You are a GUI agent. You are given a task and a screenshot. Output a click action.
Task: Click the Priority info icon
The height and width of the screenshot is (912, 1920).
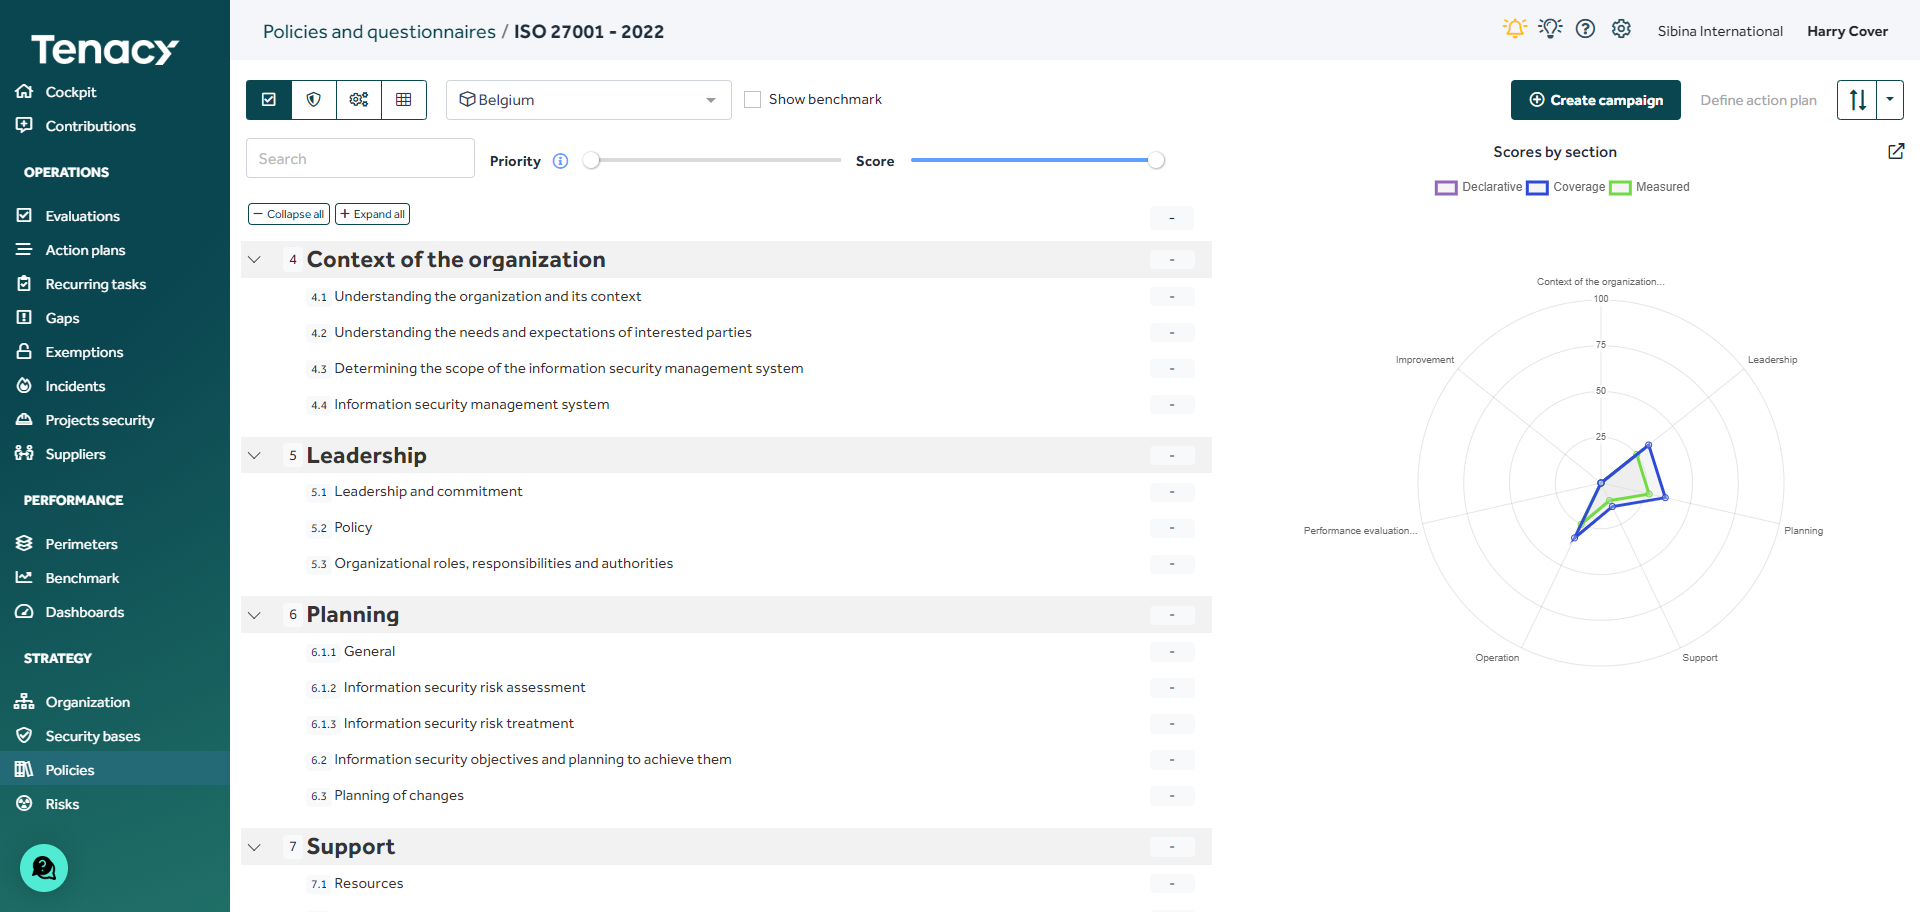561,161
